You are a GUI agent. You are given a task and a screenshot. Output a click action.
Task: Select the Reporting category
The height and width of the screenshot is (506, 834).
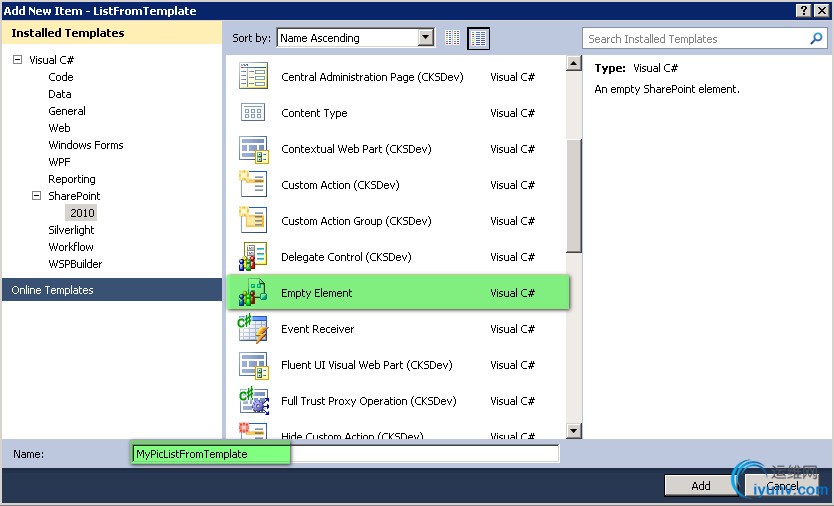click(x=72, y=179)
